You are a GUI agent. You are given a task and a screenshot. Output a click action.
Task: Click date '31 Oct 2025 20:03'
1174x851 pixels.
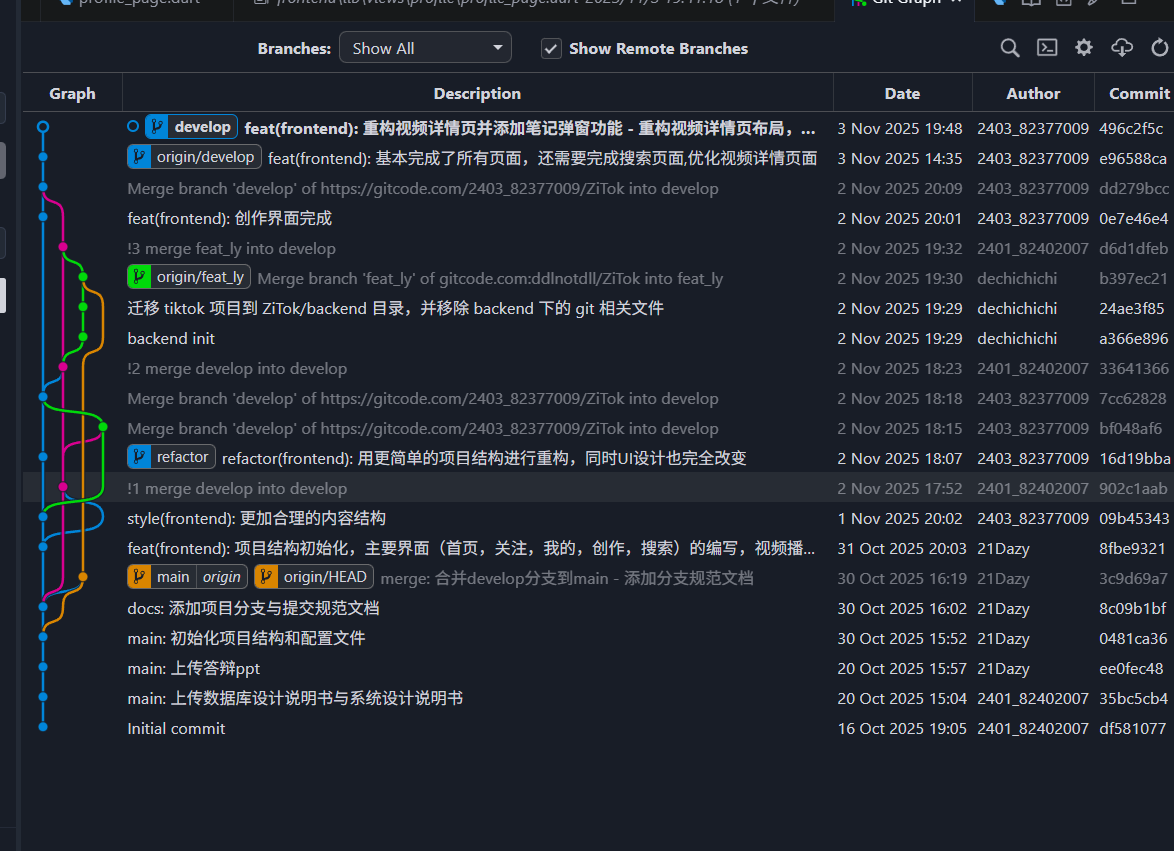902,549
